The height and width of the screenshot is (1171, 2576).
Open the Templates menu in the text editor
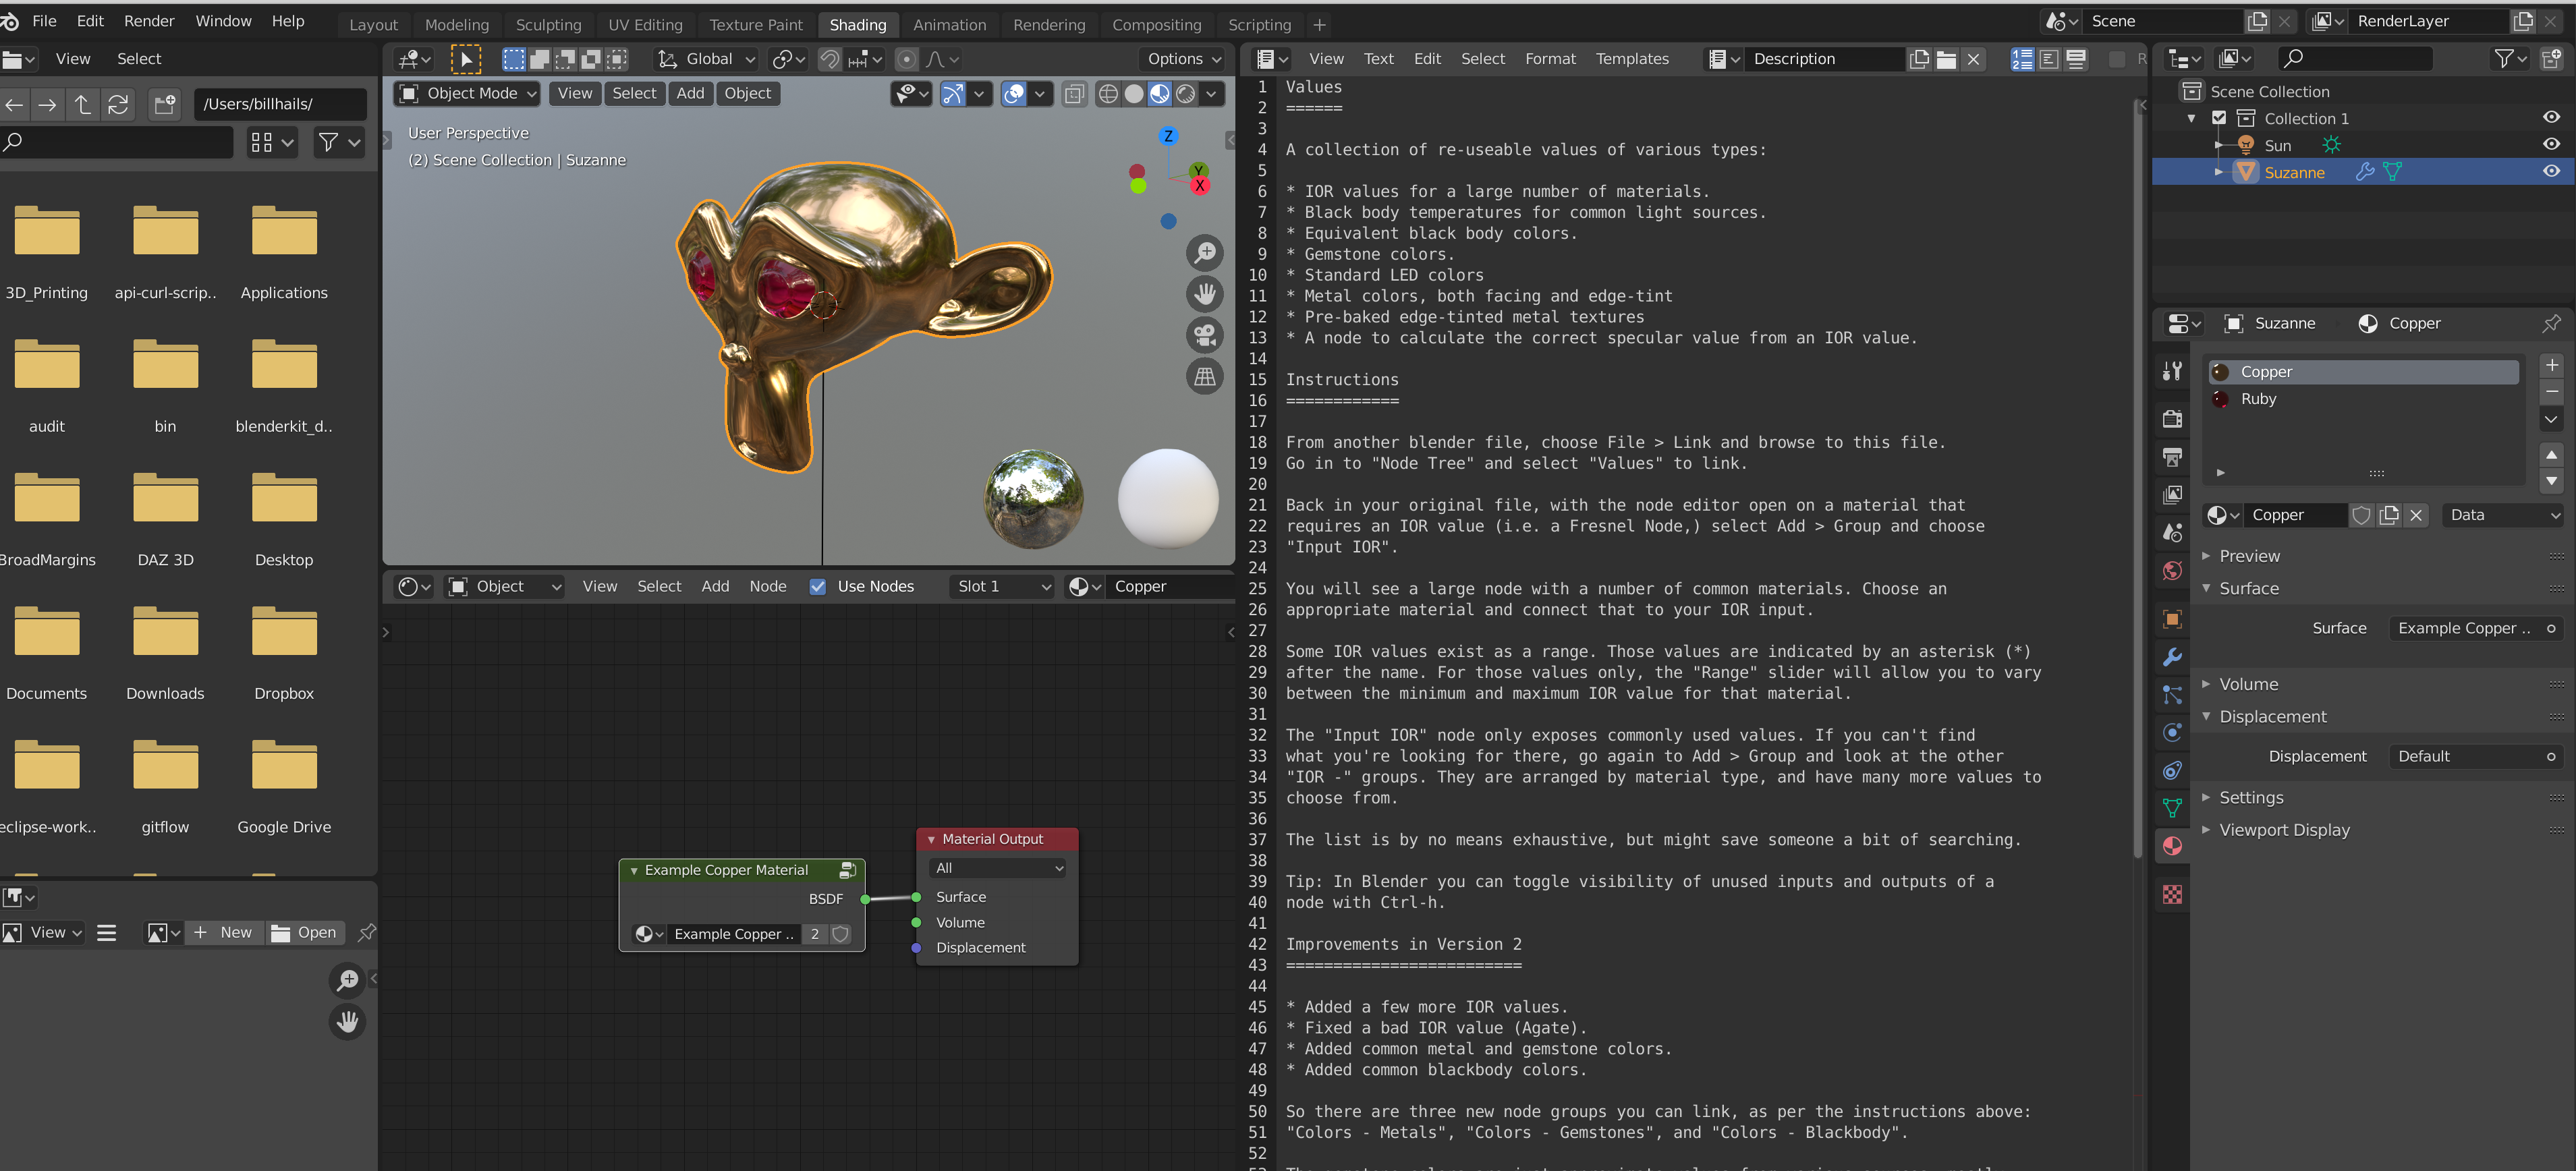1632,58
